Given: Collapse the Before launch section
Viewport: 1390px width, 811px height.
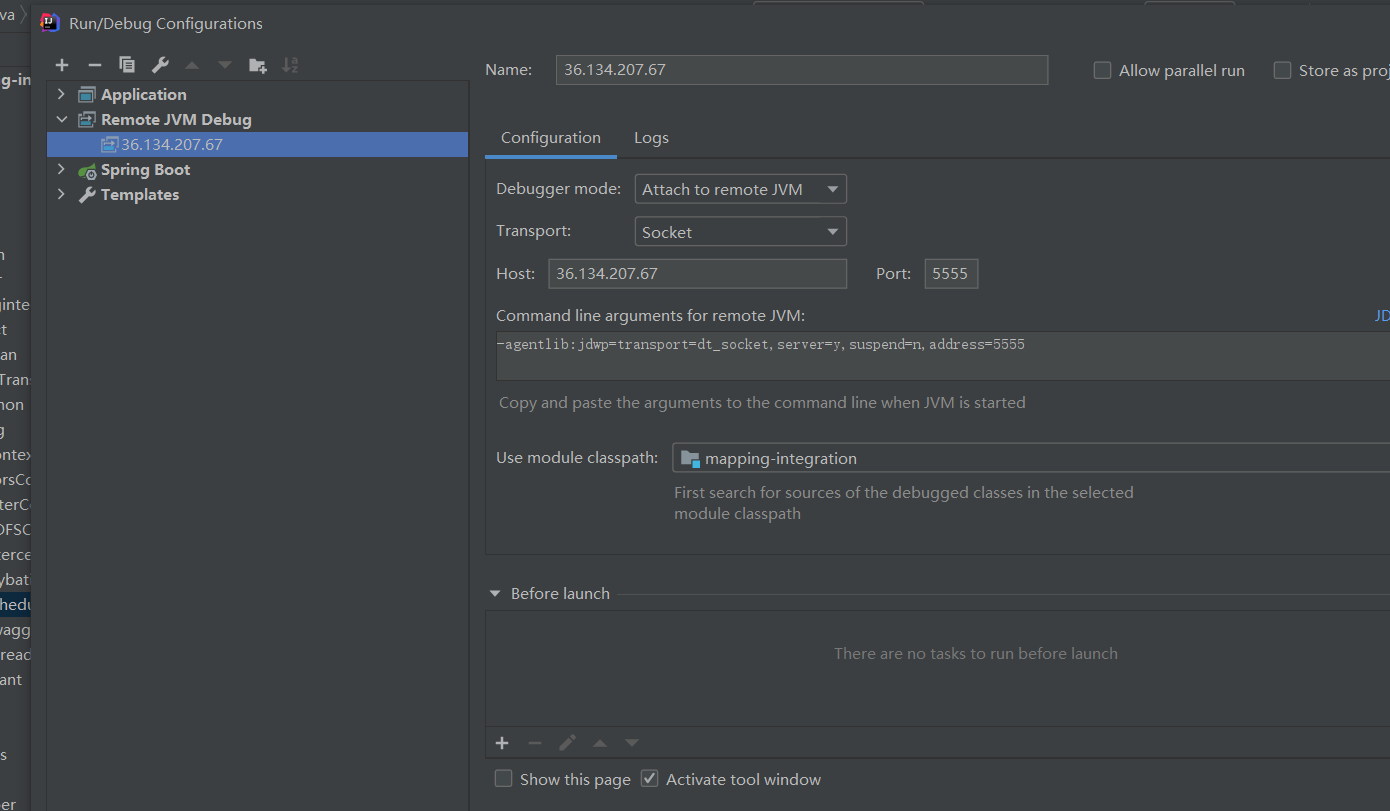Looking at the screenshot, I should pos(495,593).
